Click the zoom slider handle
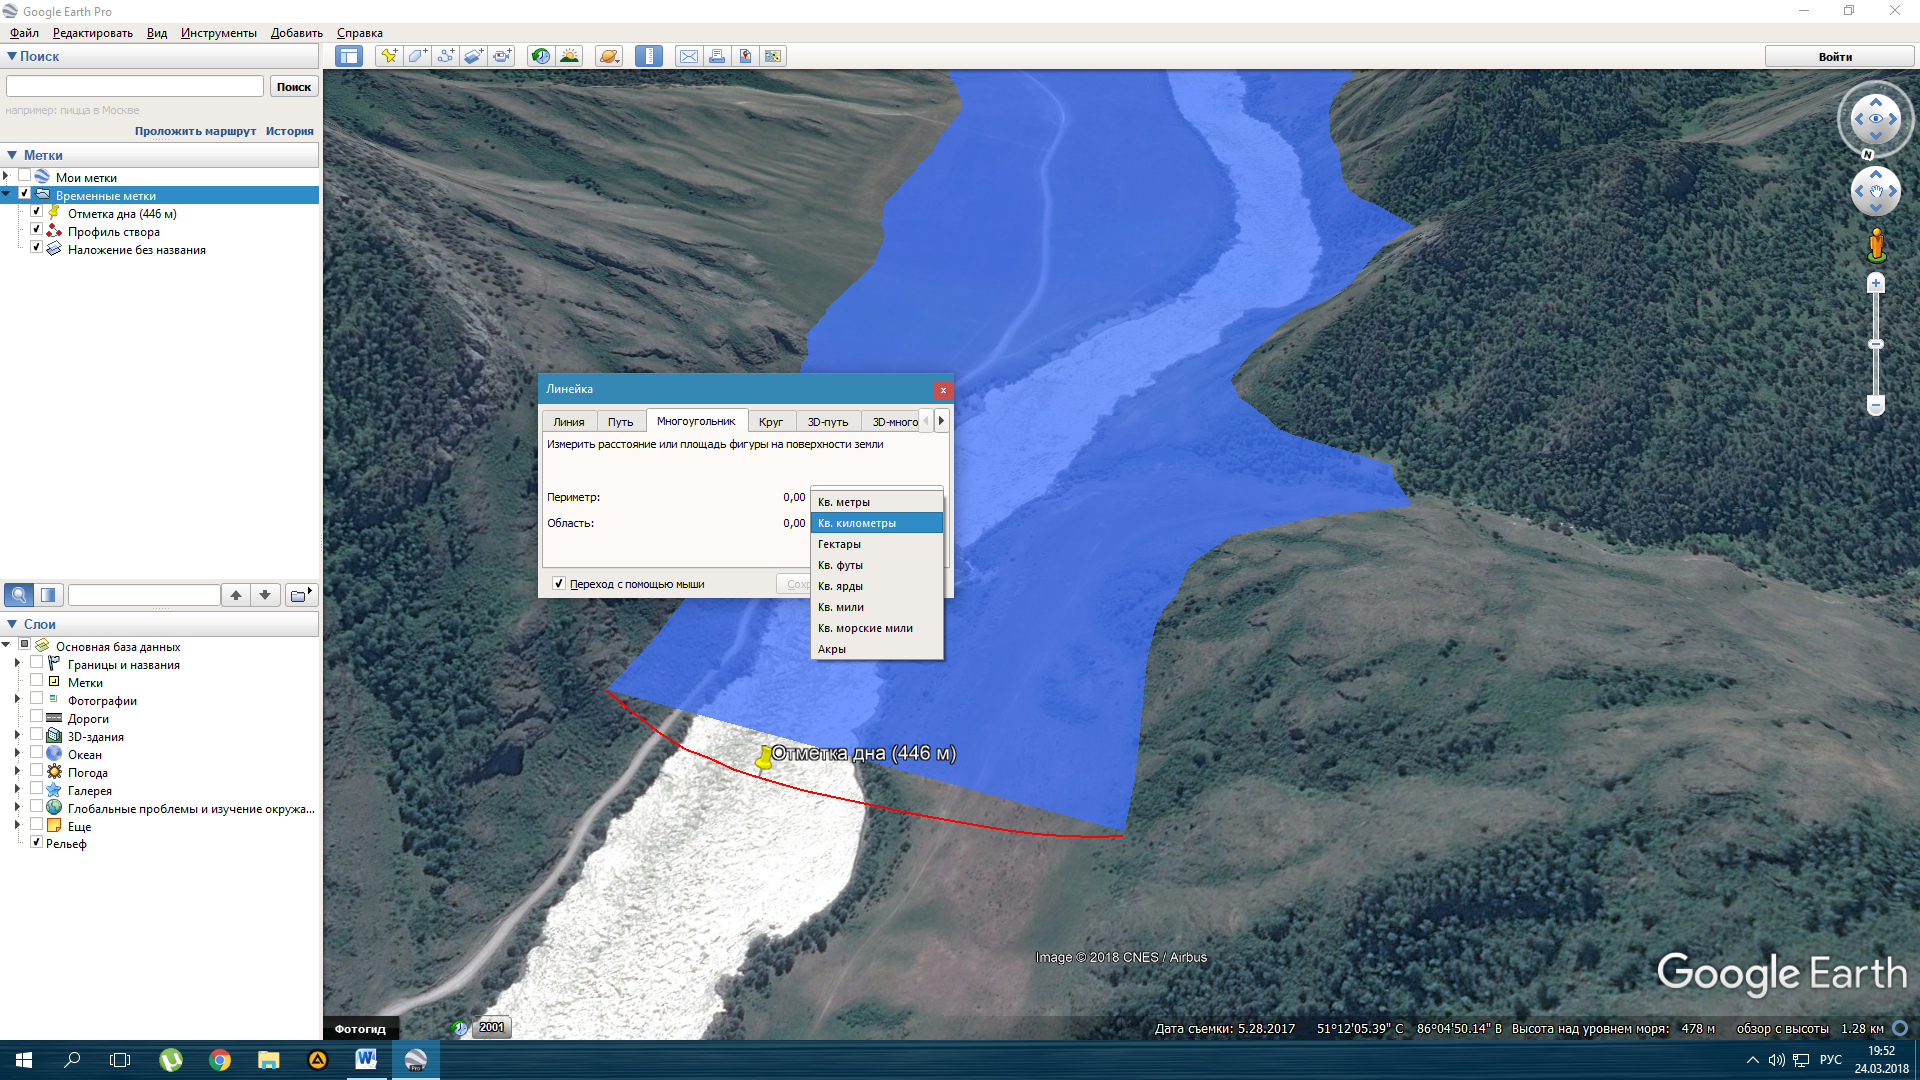Viewport: 1920px width, 1080px height. [x=1876, y=344]
